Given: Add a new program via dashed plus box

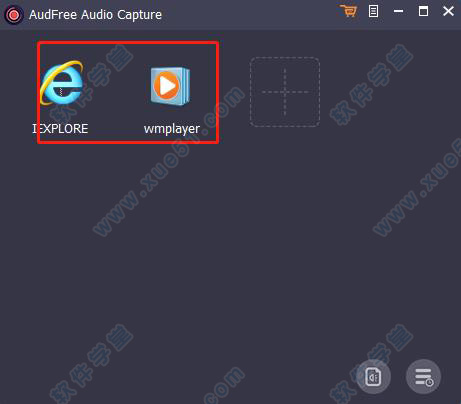Looking at the screenshot, I should pyautogui.click(x=285, y=92).
